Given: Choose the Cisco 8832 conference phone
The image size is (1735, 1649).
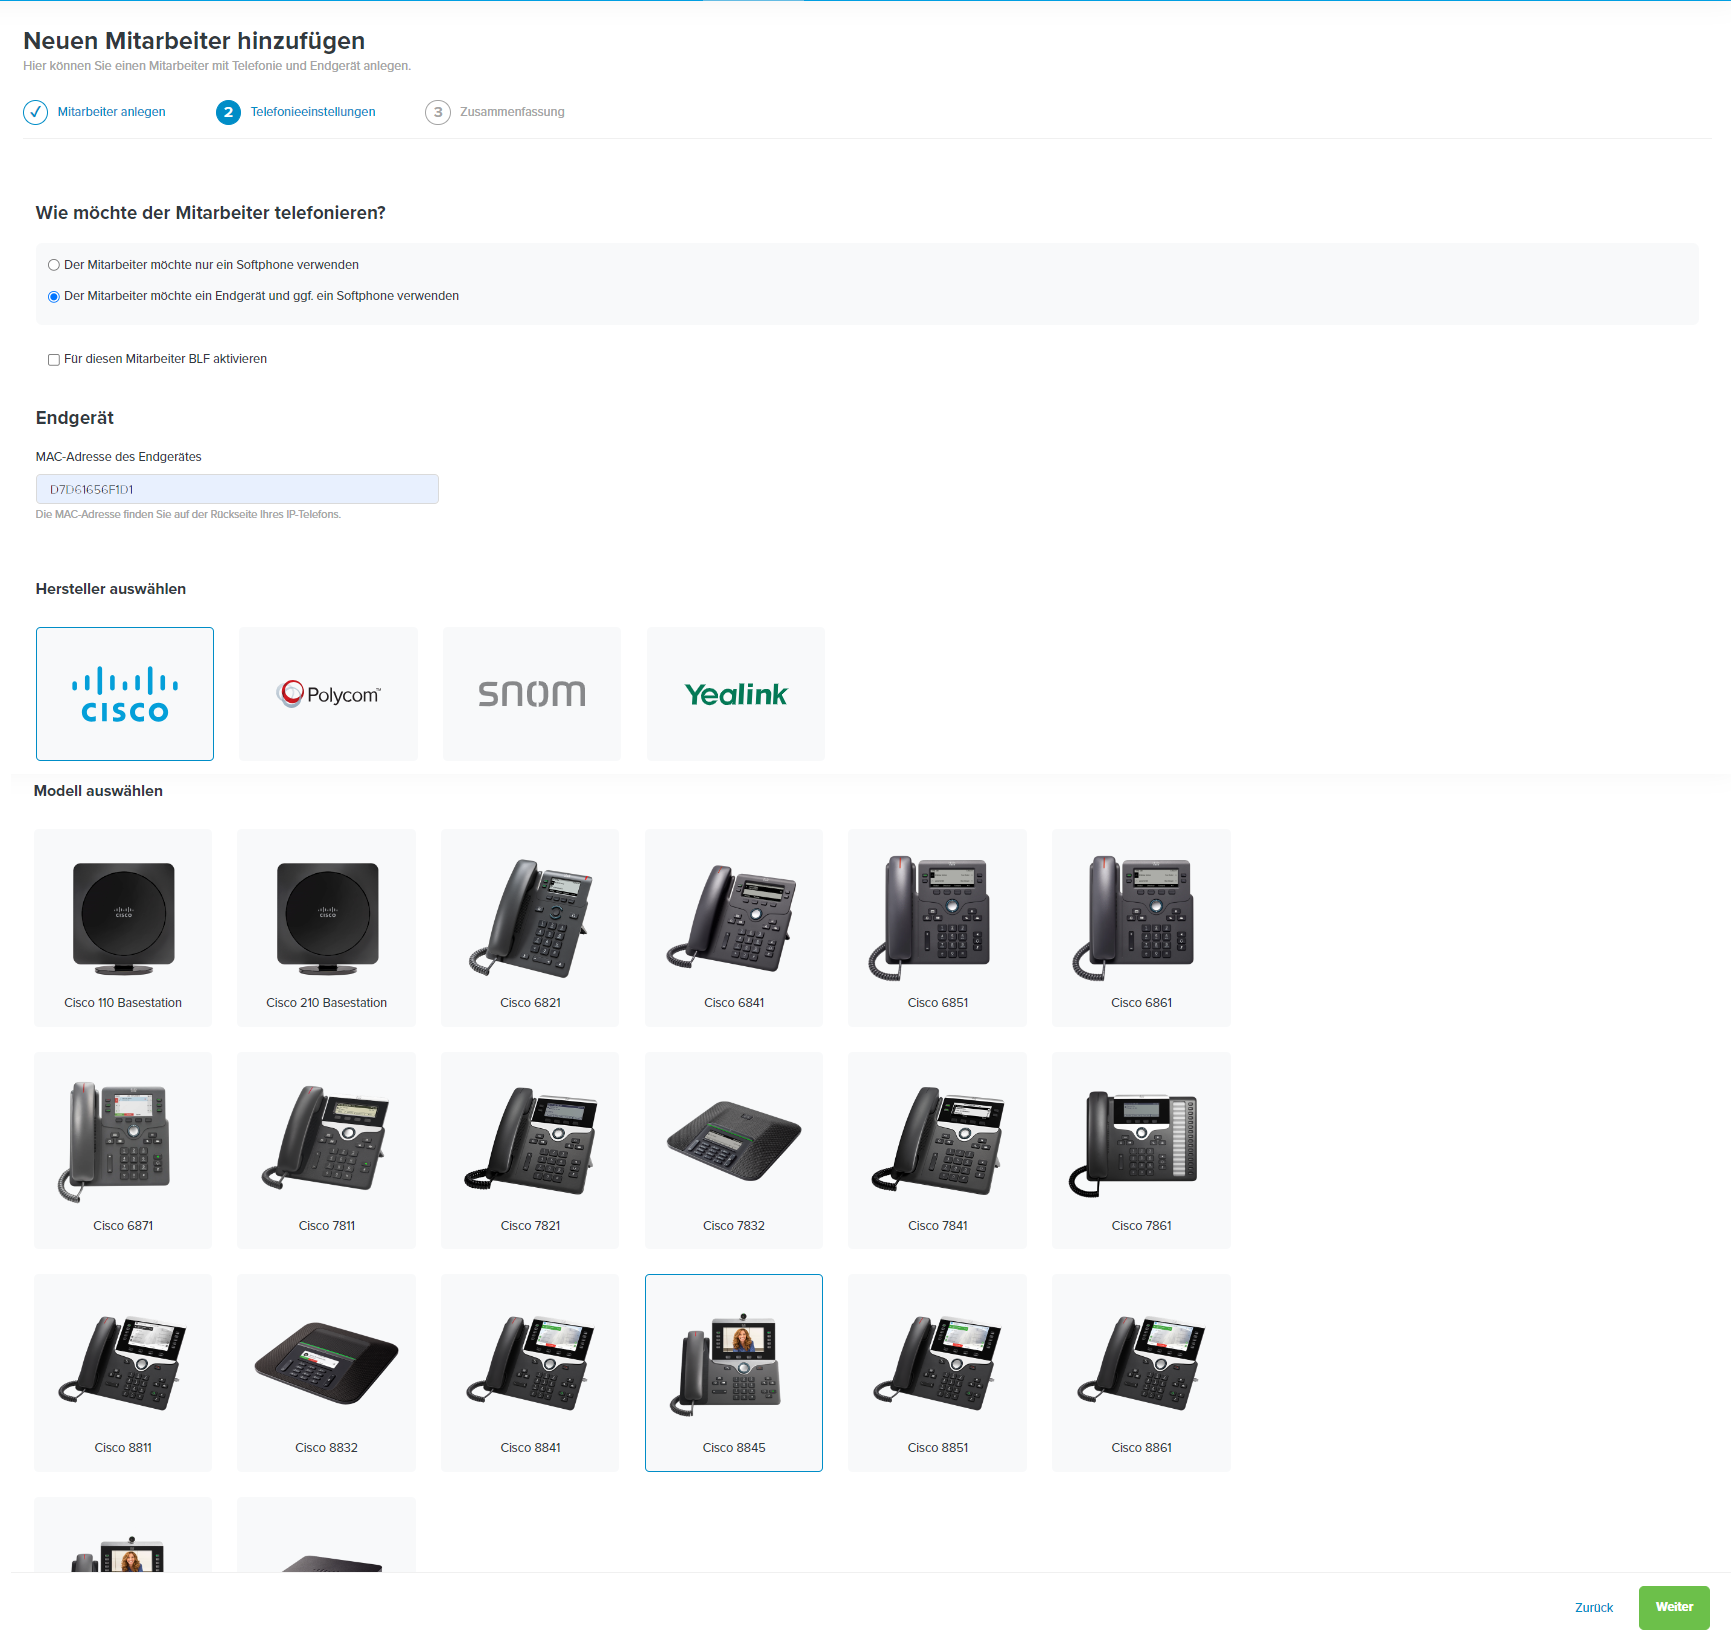Looking at the screenshot, I should click(327, 1373).
